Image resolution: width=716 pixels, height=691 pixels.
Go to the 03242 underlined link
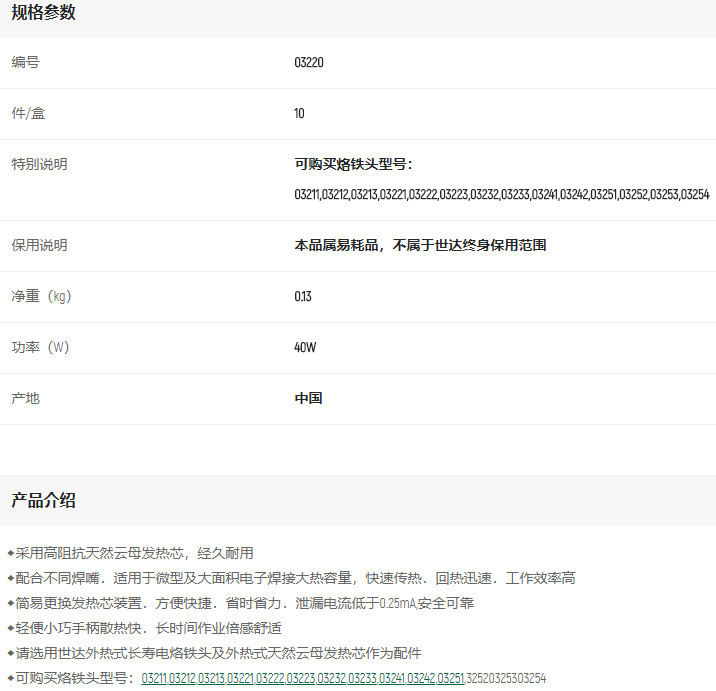pyautogui.click(x=421, y=678)
